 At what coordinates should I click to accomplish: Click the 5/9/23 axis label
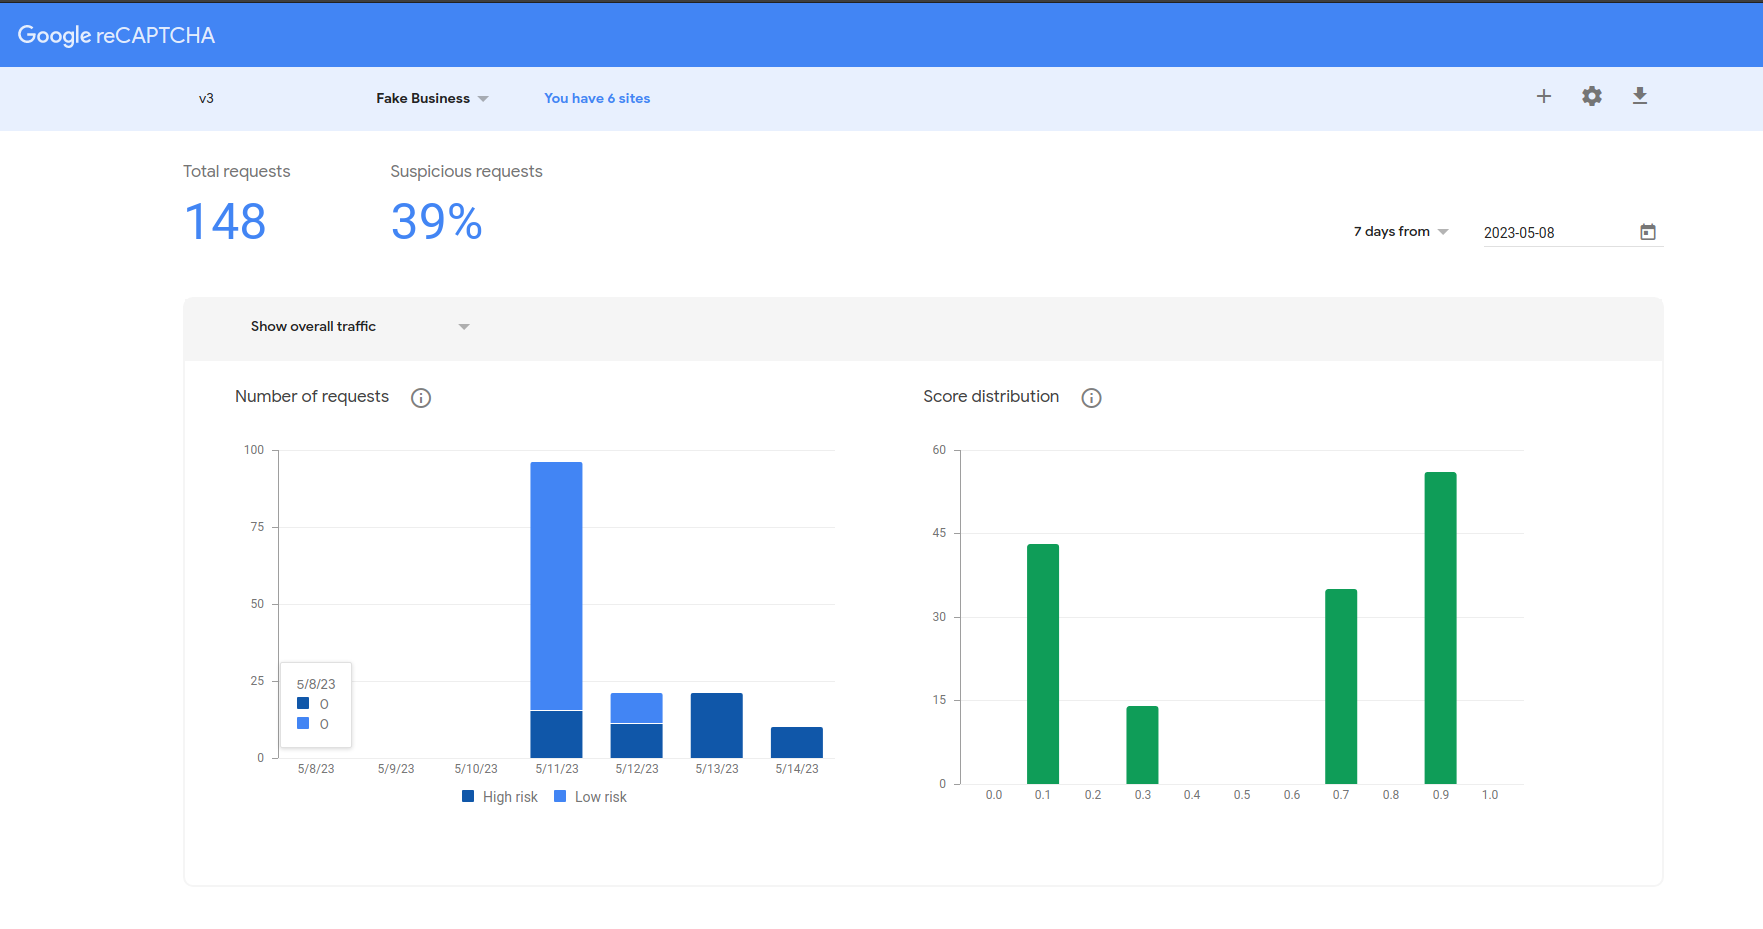tap(396, 769)
